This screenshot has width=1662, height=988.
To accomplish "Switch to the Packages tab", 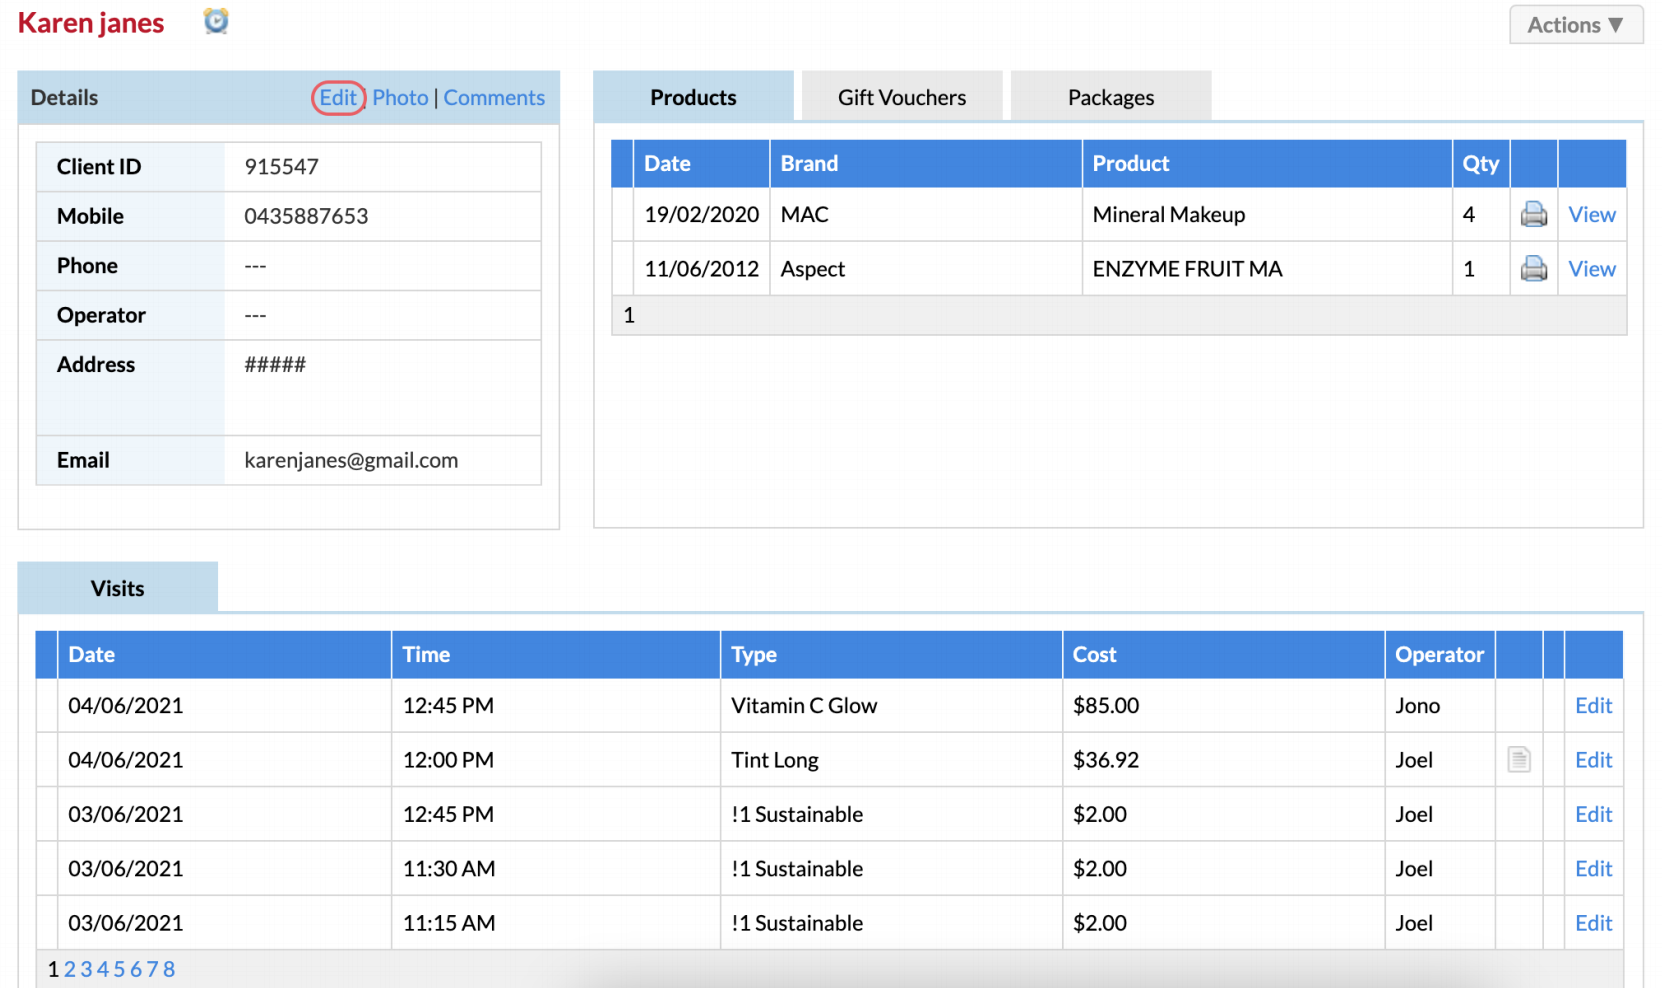I will (x=1110, y=96).
